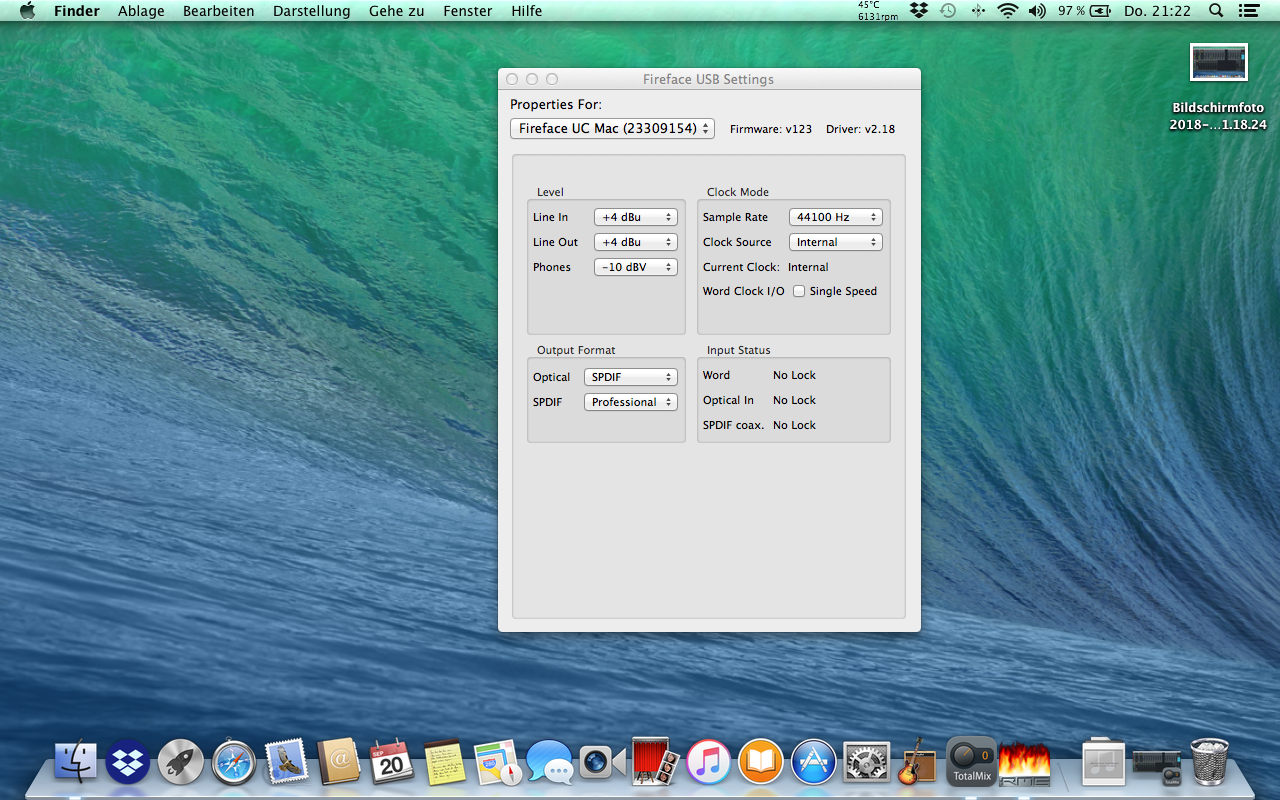Open Optical output format dropdown
Screen dimensions: 1280x800
tap(631, 377)
